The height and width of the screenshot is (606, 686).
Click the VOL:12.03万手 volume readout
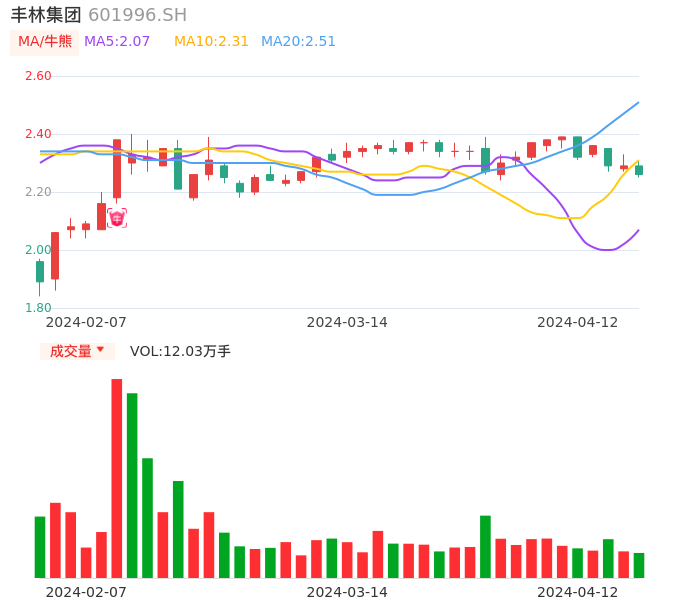click(180, 351)
